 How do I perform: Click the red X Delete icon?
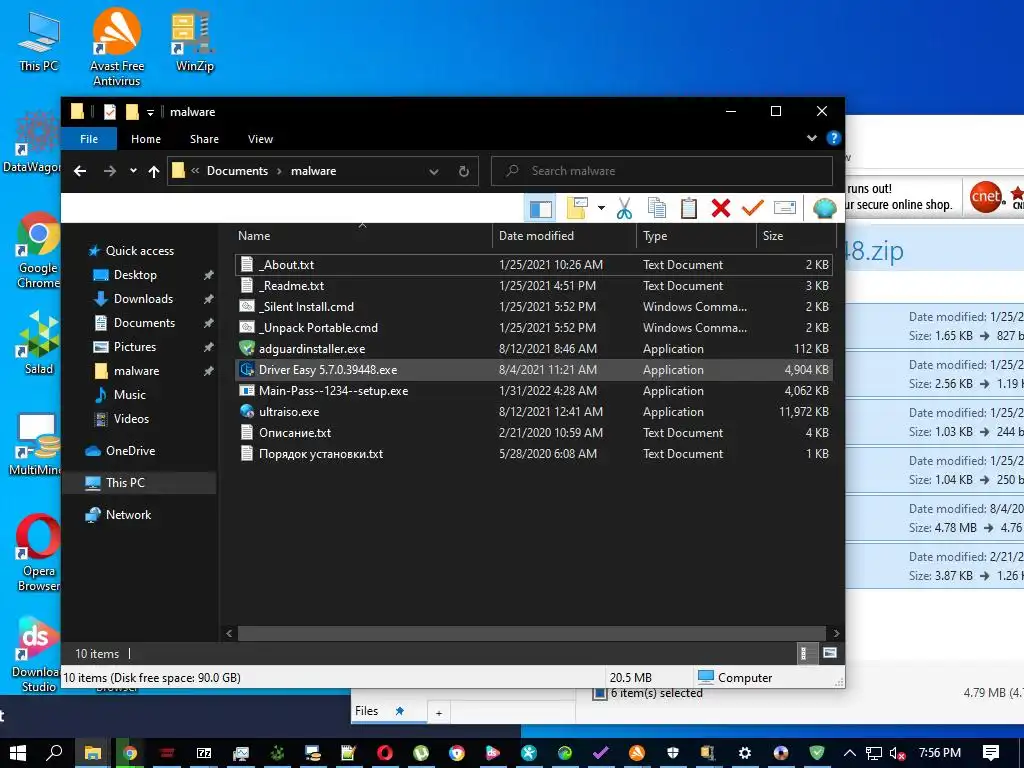(x=721, y=208)
